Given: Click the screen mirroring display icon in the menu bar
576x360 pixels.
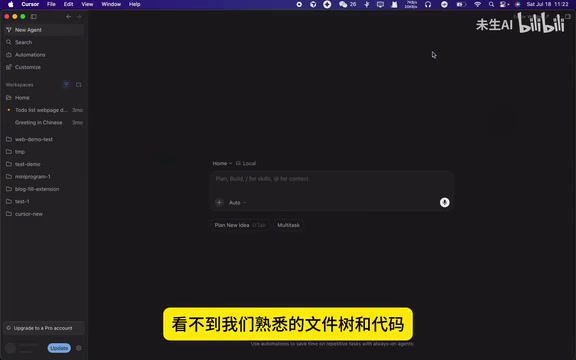Looking at the screenshot, I should tap(380, 4).
